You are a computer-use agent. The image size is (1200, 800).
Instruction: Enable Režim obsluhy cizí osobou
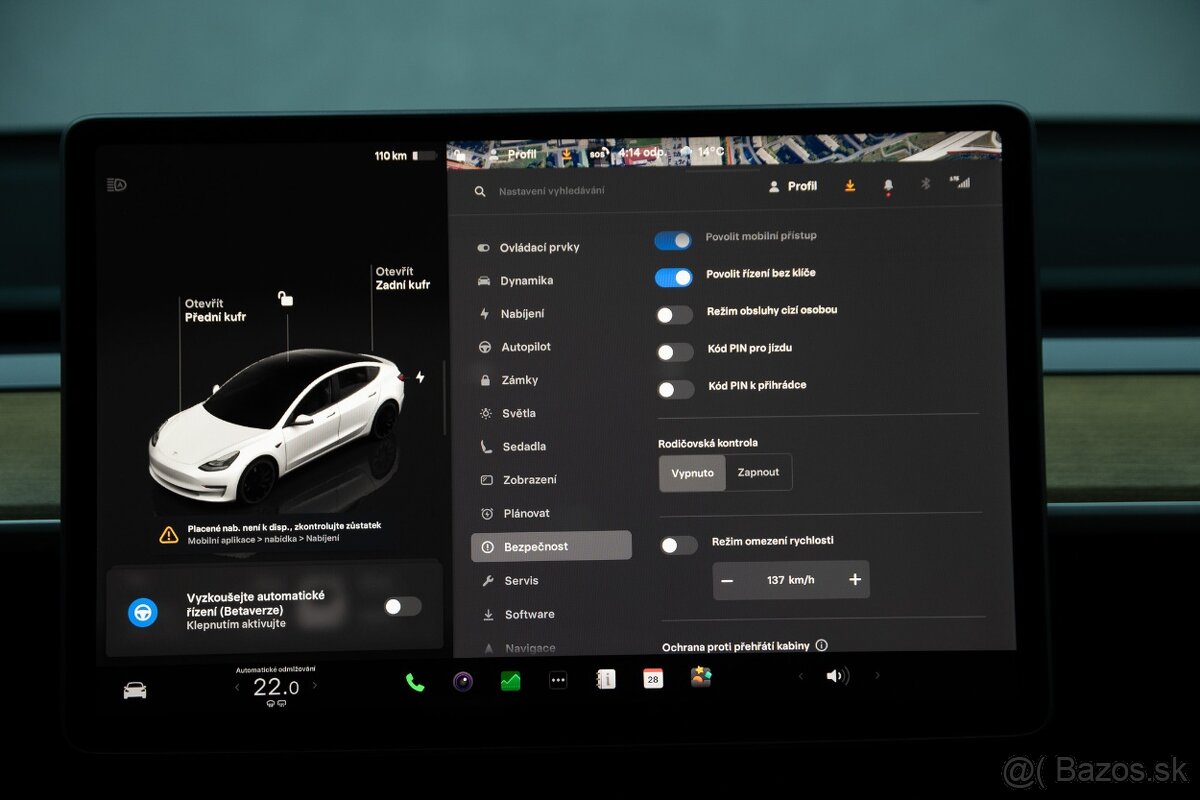tap(673, 314)
